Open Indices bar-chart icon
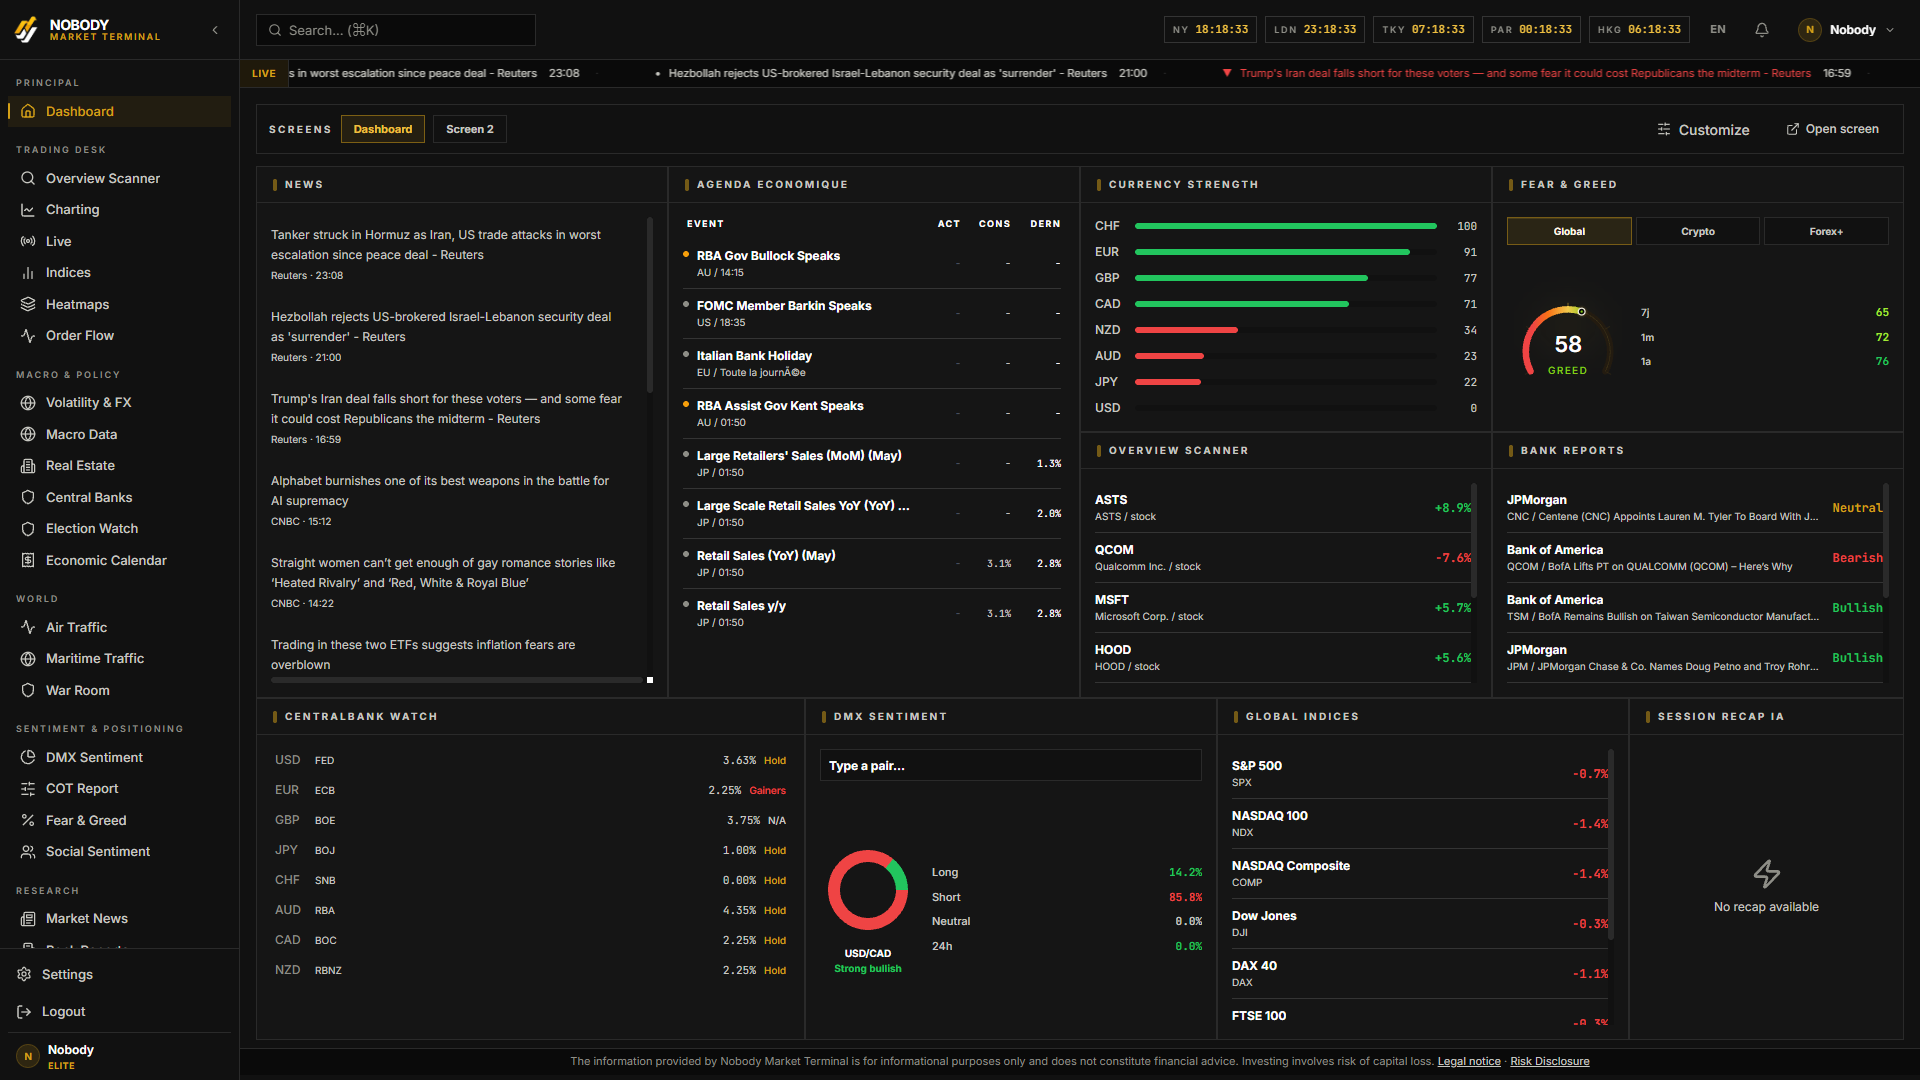 [28, 272]
